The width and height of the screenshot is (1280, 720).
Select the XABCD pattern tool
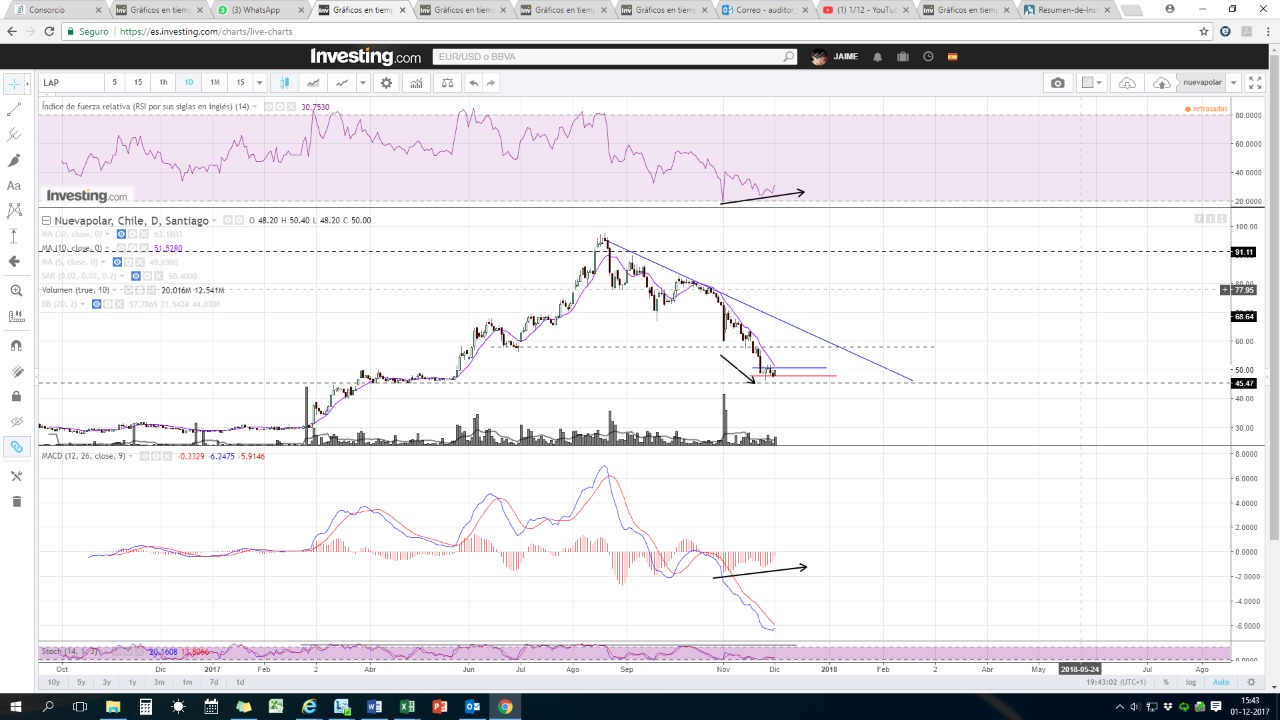14,210
